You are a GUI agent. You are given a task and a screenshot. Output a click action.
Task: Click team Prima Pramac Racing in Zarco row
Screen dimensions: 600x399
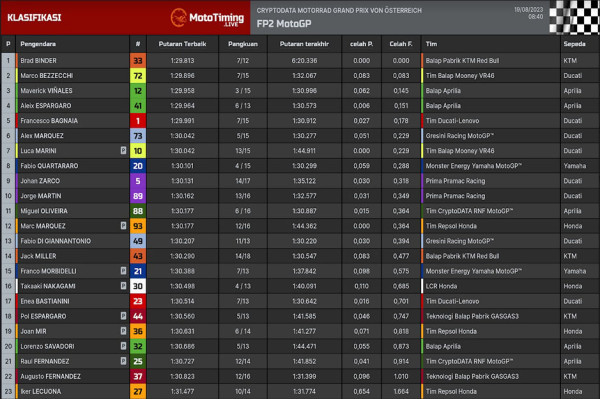point(455,181)
